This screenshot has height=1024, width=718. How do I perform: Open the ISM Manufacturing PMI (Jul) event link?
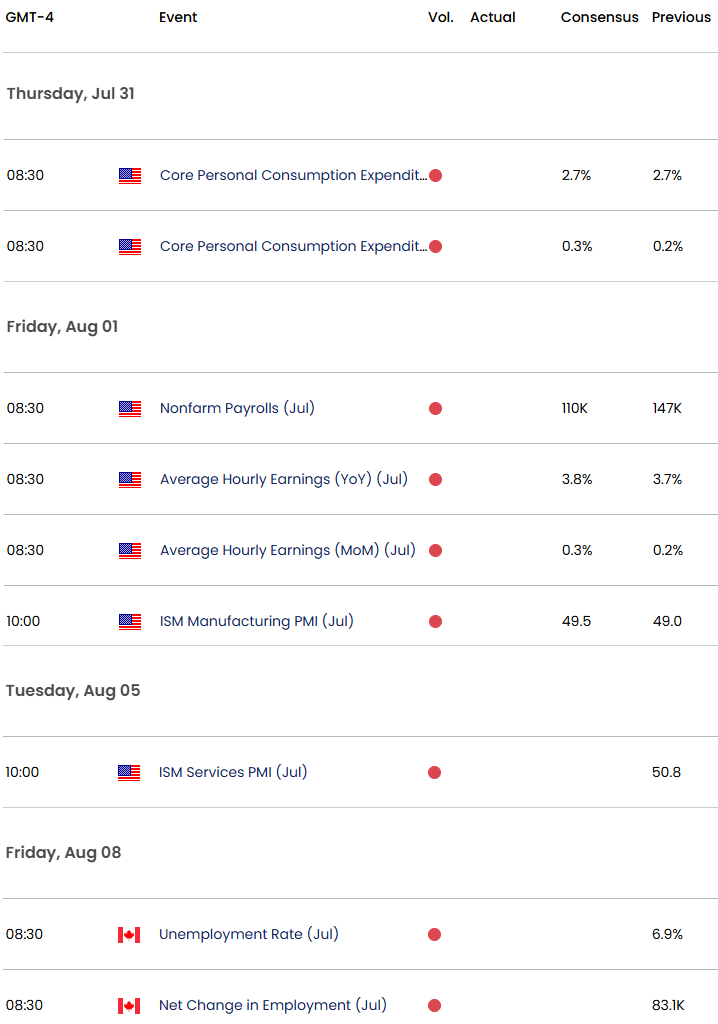(x=256, y=621)
